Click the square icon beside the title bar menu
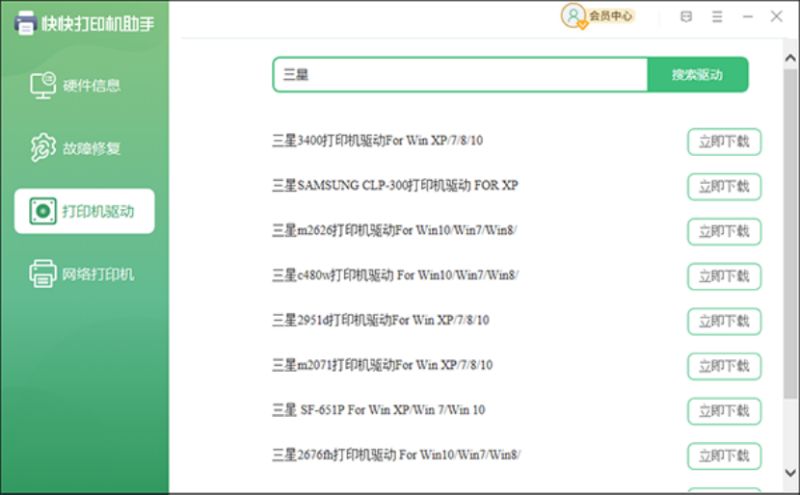 click(686, 17)
